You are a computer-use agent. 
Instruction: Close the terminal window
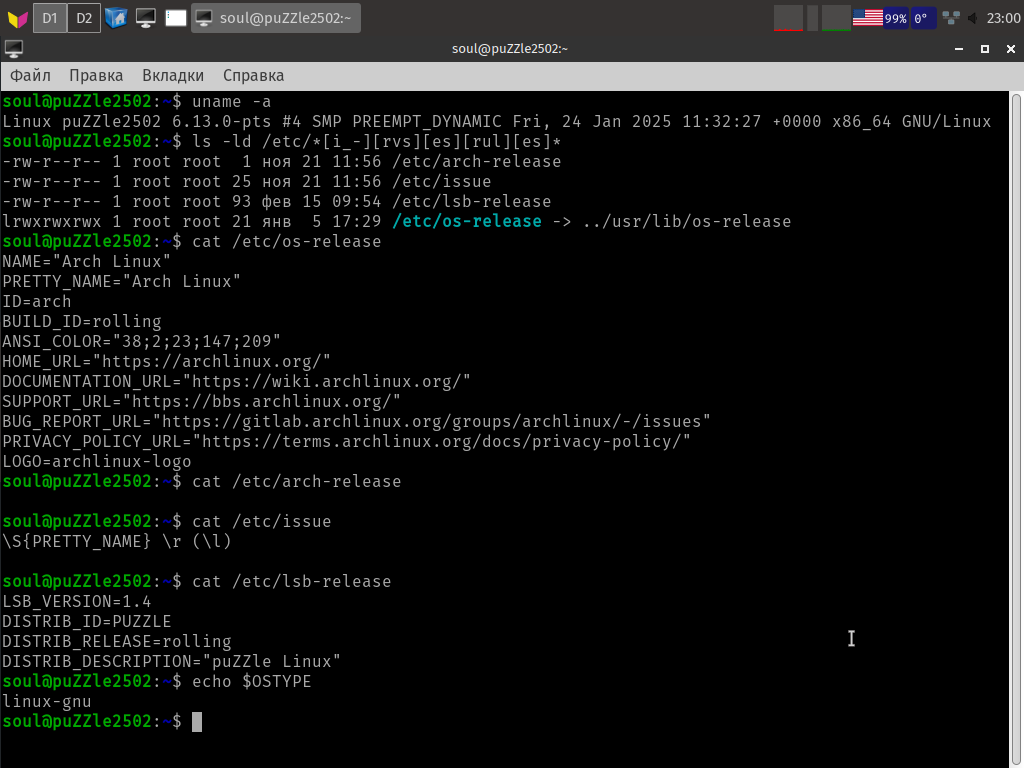tap(1011, 49)
